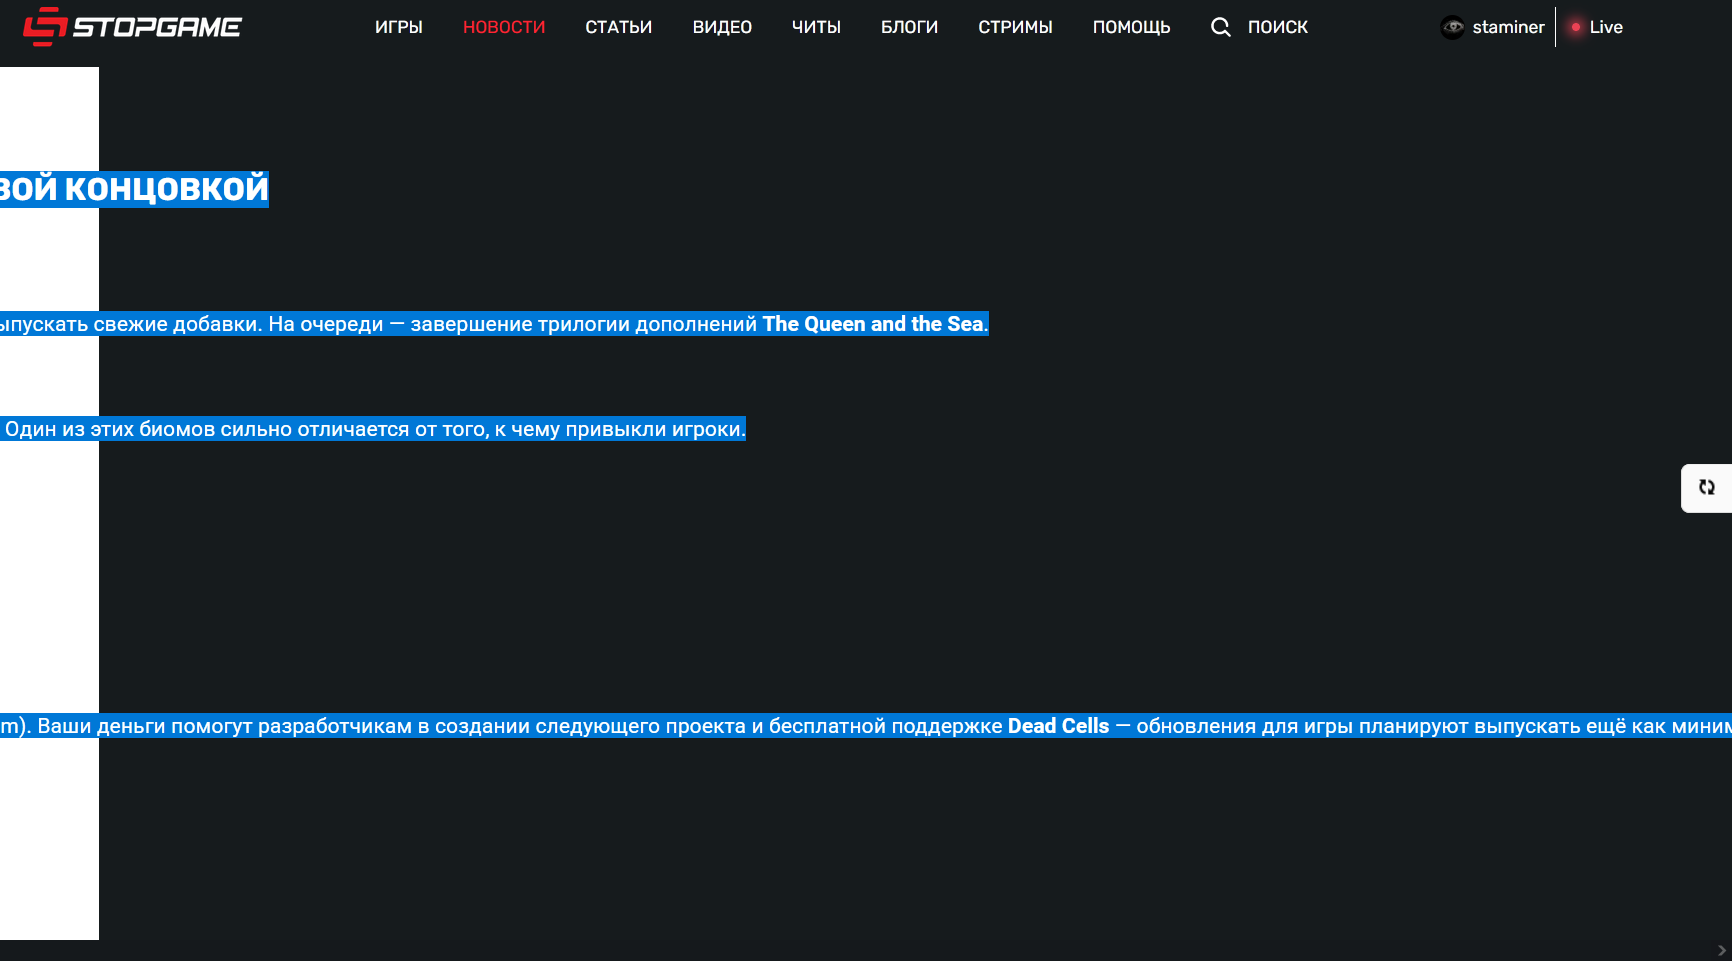Click the search magnifier icon
This screenshot has height=961, width=1732.
click(1221, 27)
